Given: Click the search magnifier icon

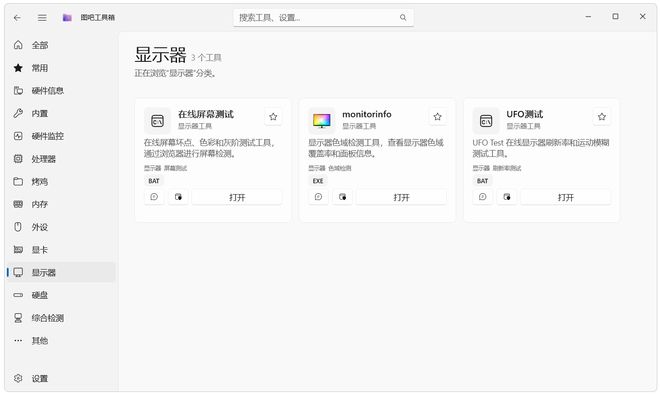Looking at the screenshot, I should (x=403, y=18).
